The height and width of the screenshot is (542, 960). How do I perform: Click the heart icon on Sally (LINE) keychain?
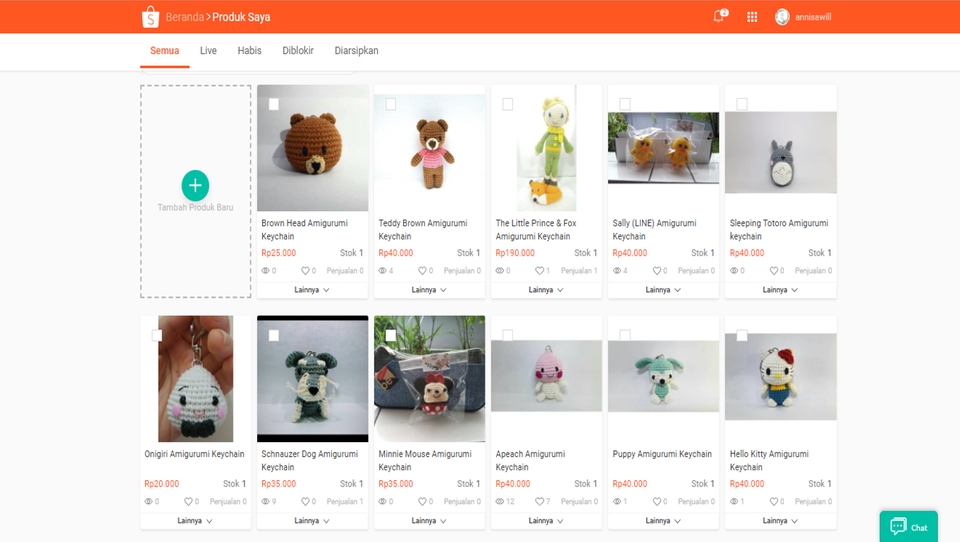(x=656, y=271)
